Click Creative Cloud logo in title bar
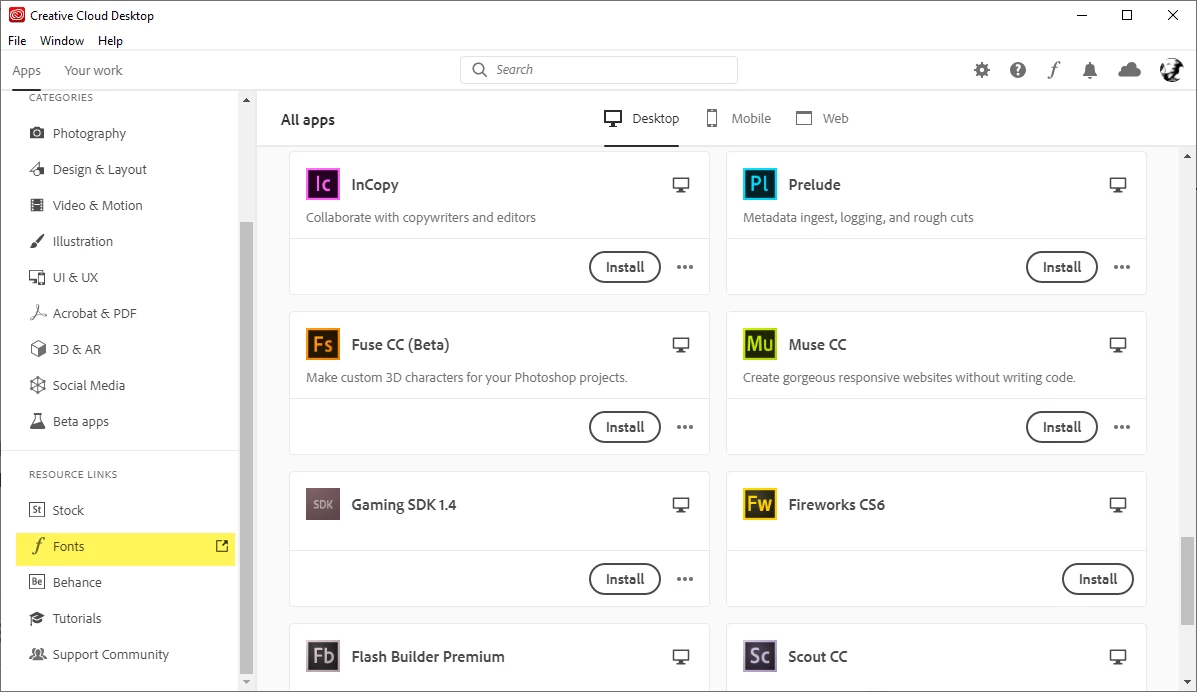The width and height of the screenshot is (1197, 692). tap(16, 15)
